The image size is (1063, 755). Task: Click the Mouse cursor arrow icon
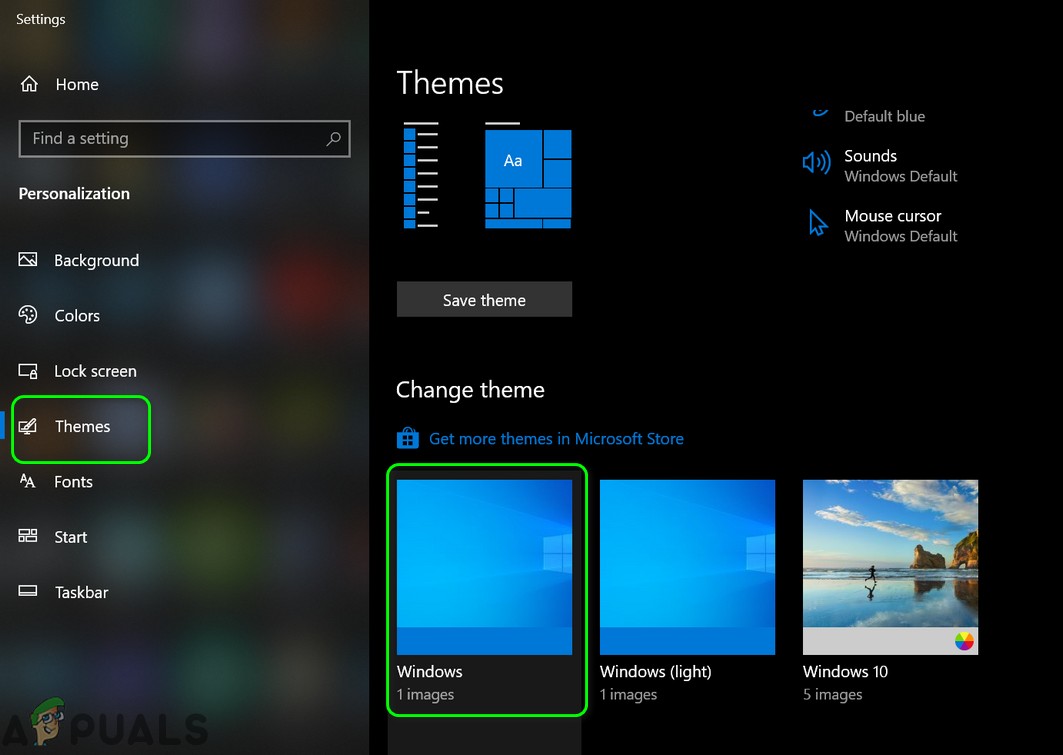pyautogui.click(x=818, y=223)
